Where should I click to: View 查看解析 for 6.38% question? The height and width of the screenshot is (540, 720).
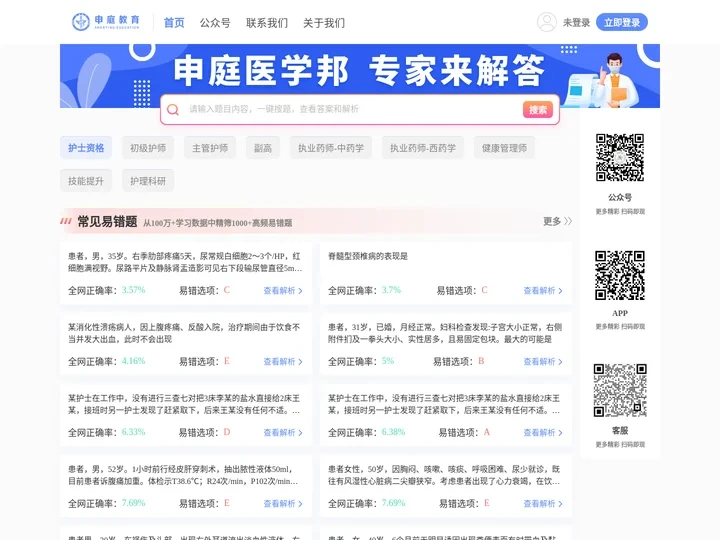[x=543, y=433]
